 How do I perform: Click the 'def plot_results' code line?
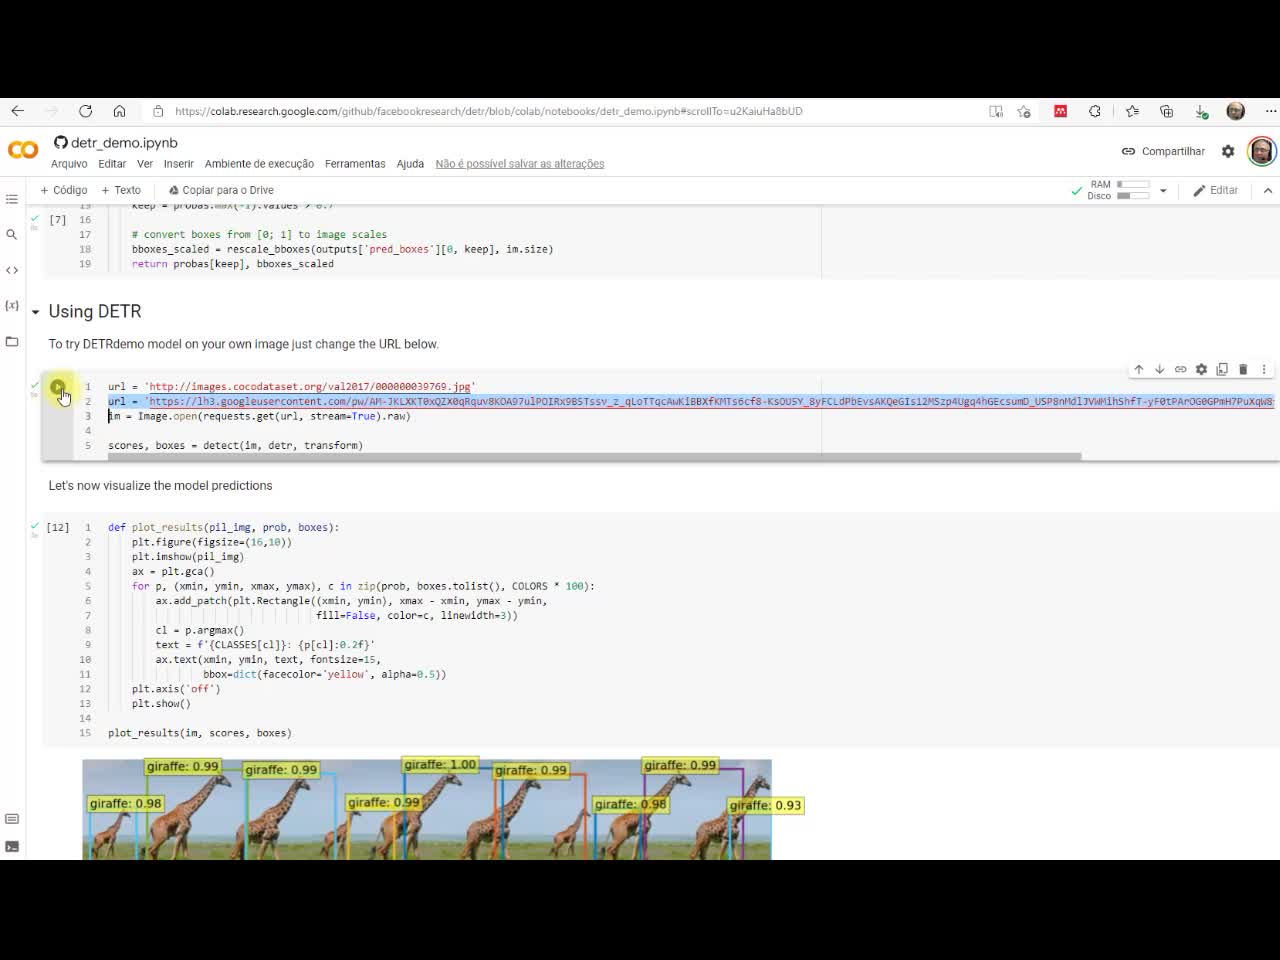coord(223,527)
